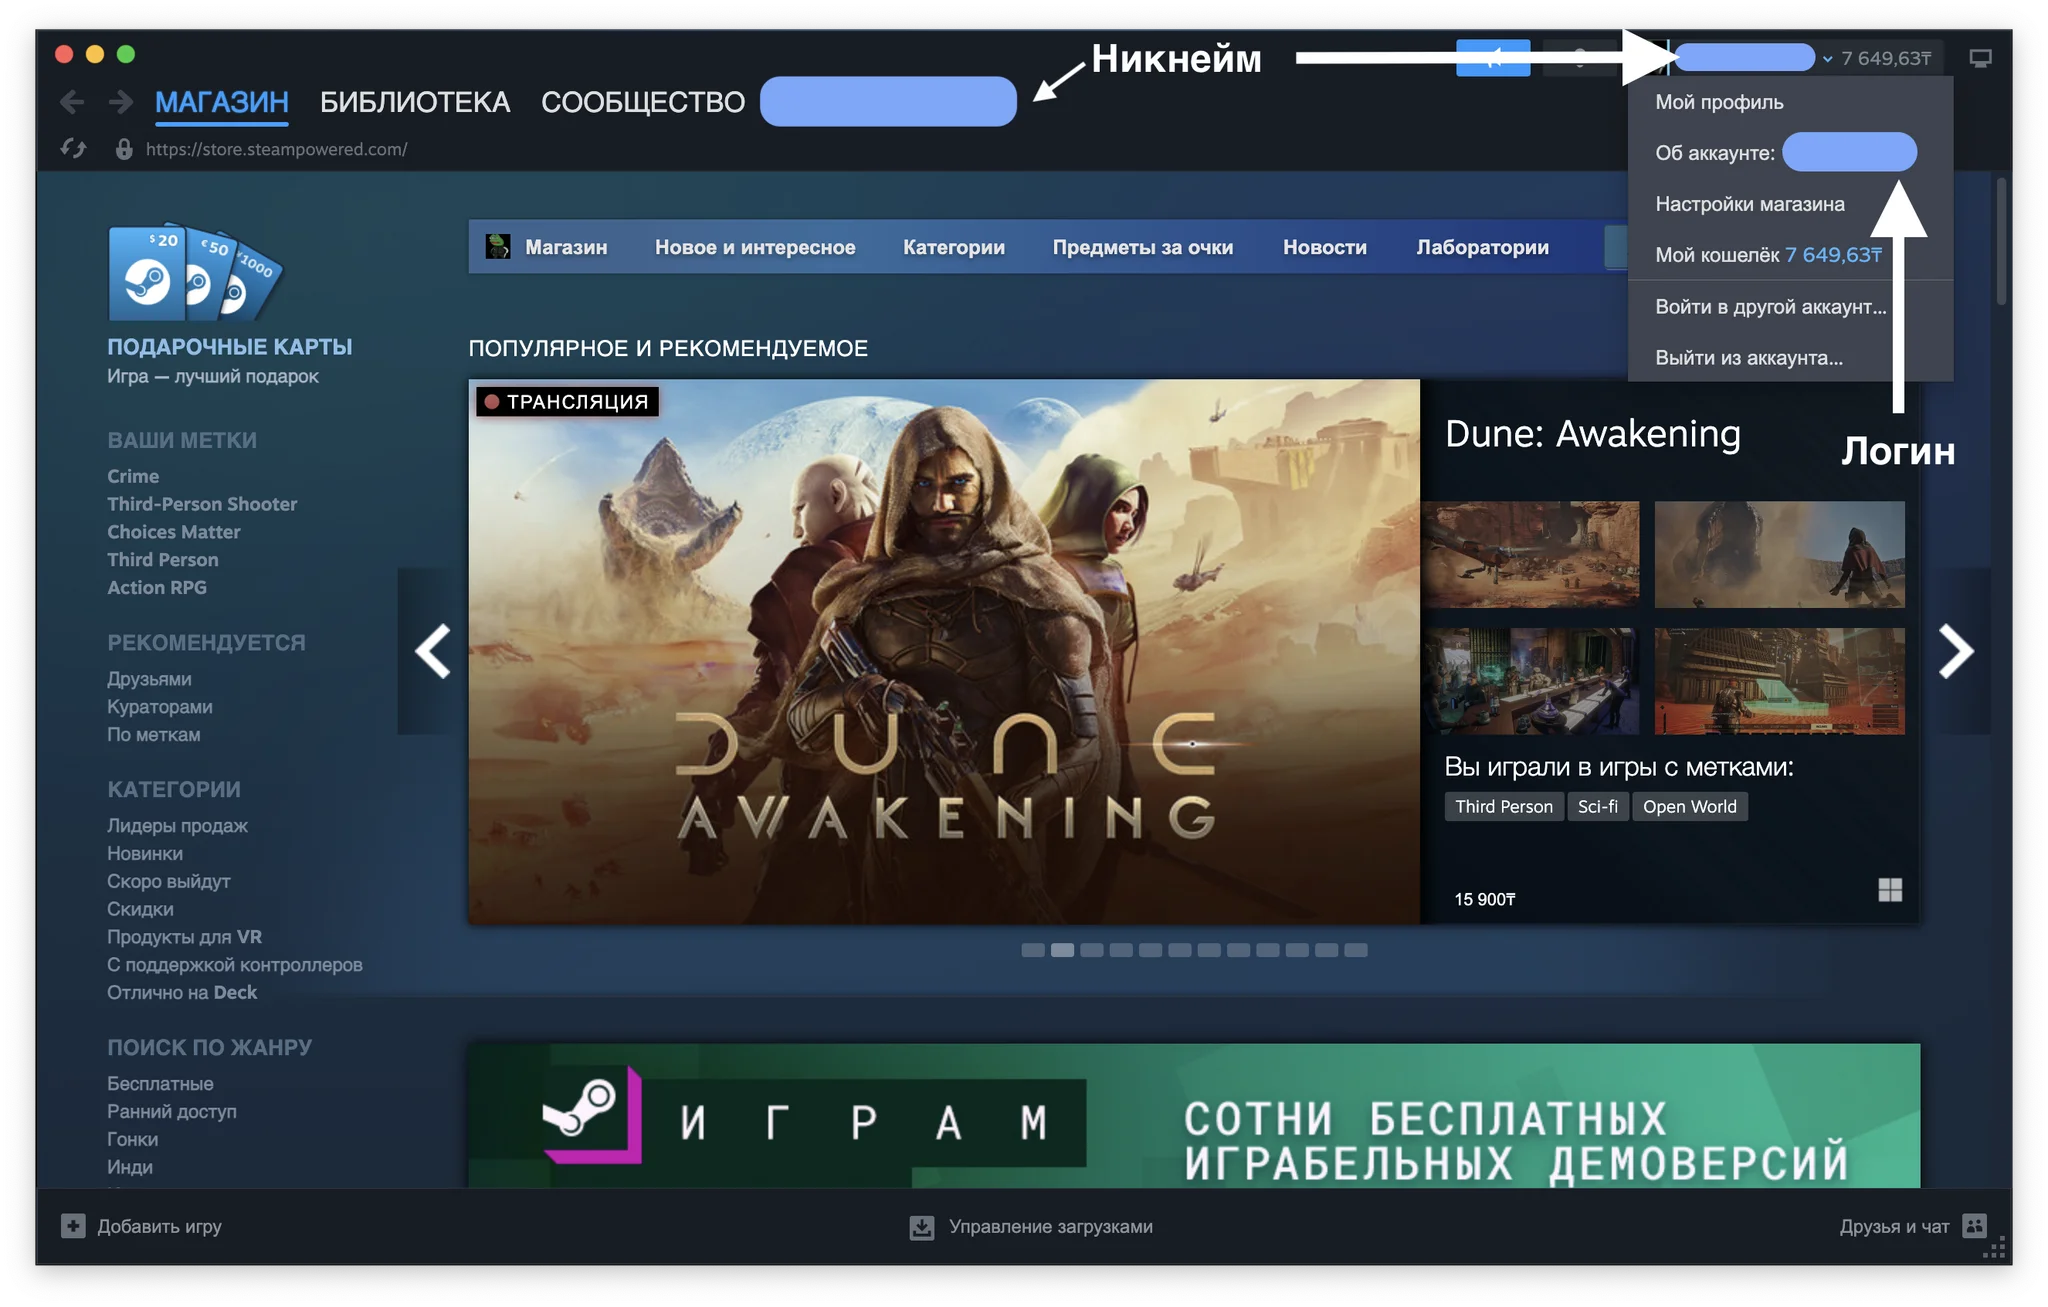Viewport: 2048px width, 1307px height.
Task: Expand account dropdown arrow near wallet balance
Action: (x=1828, y=59)
